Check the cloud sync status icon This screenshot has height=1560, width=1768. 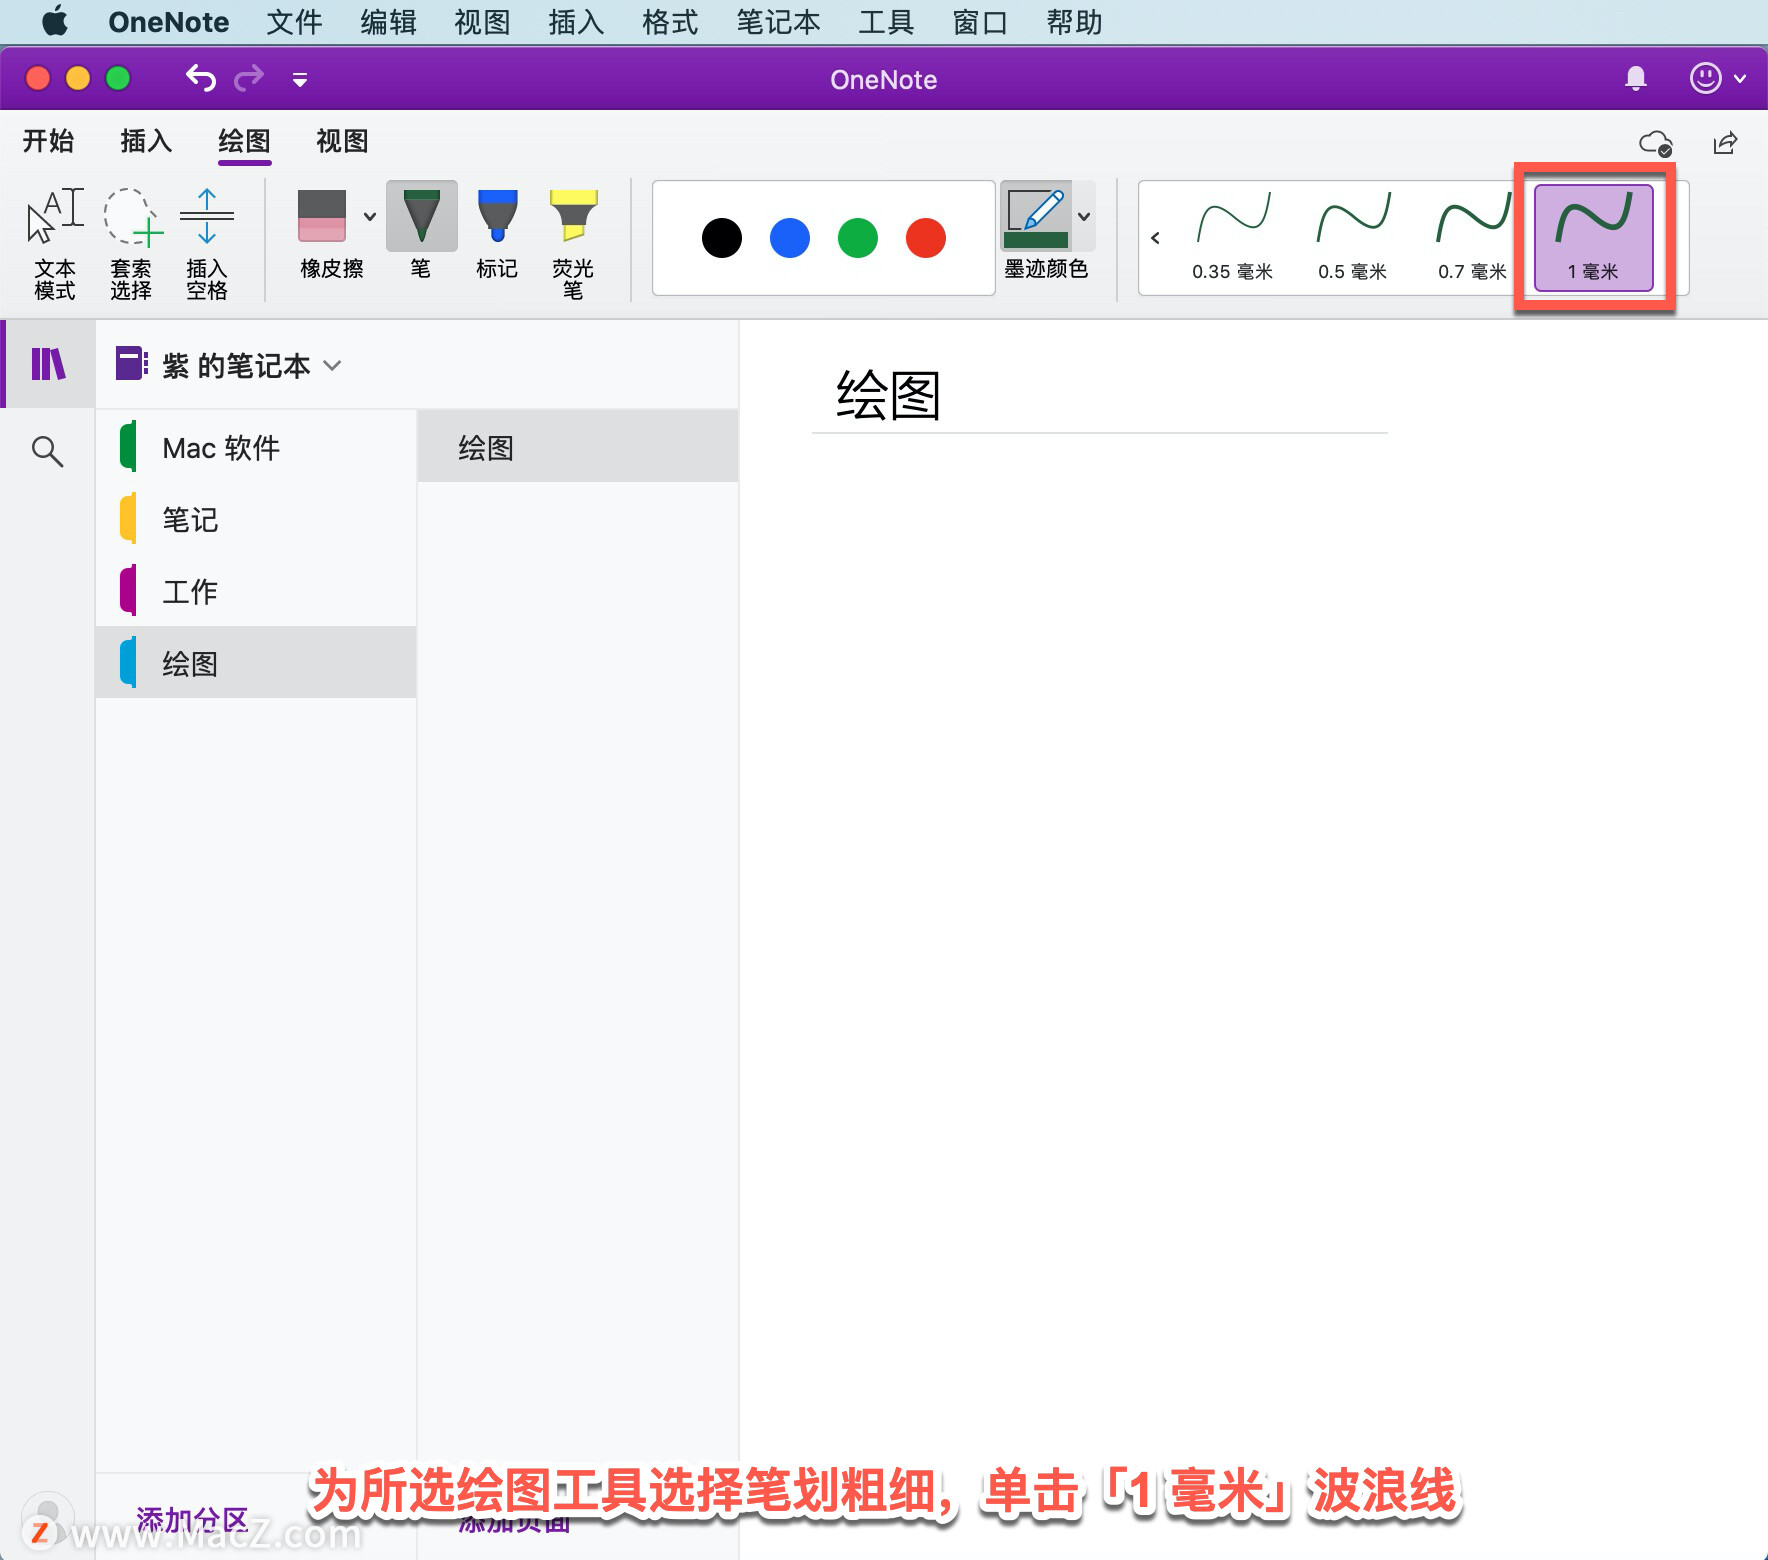click(x=1656, y=143)
